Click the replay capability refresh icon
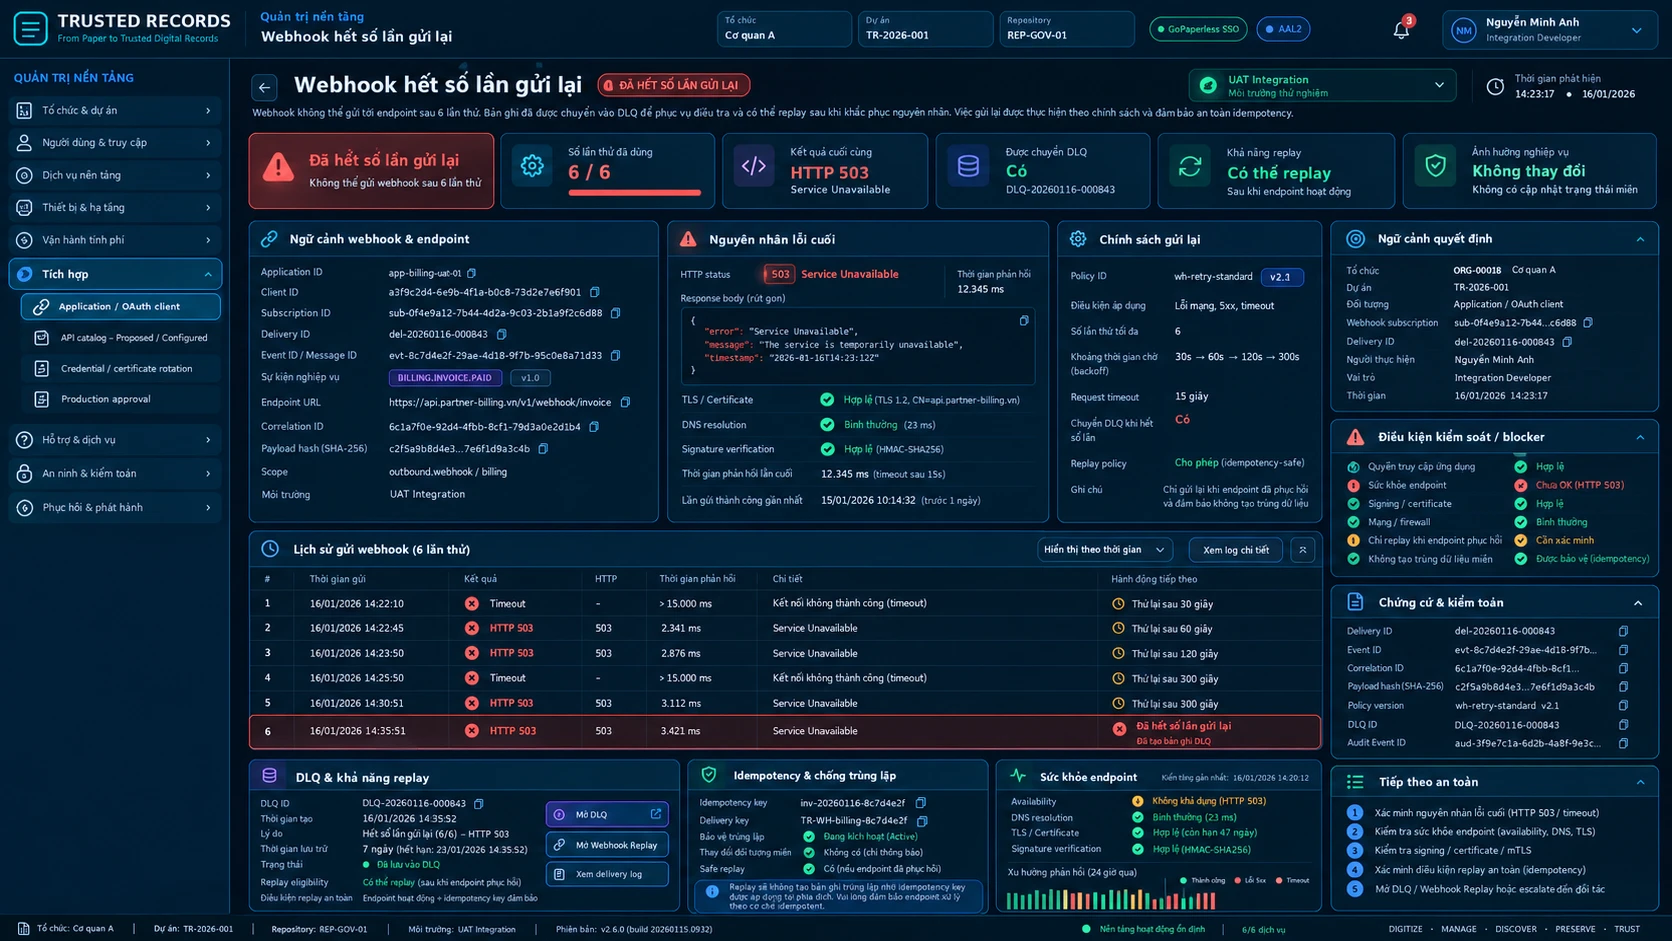Screen dimensions: 1672x941 tap(1190, 168)
